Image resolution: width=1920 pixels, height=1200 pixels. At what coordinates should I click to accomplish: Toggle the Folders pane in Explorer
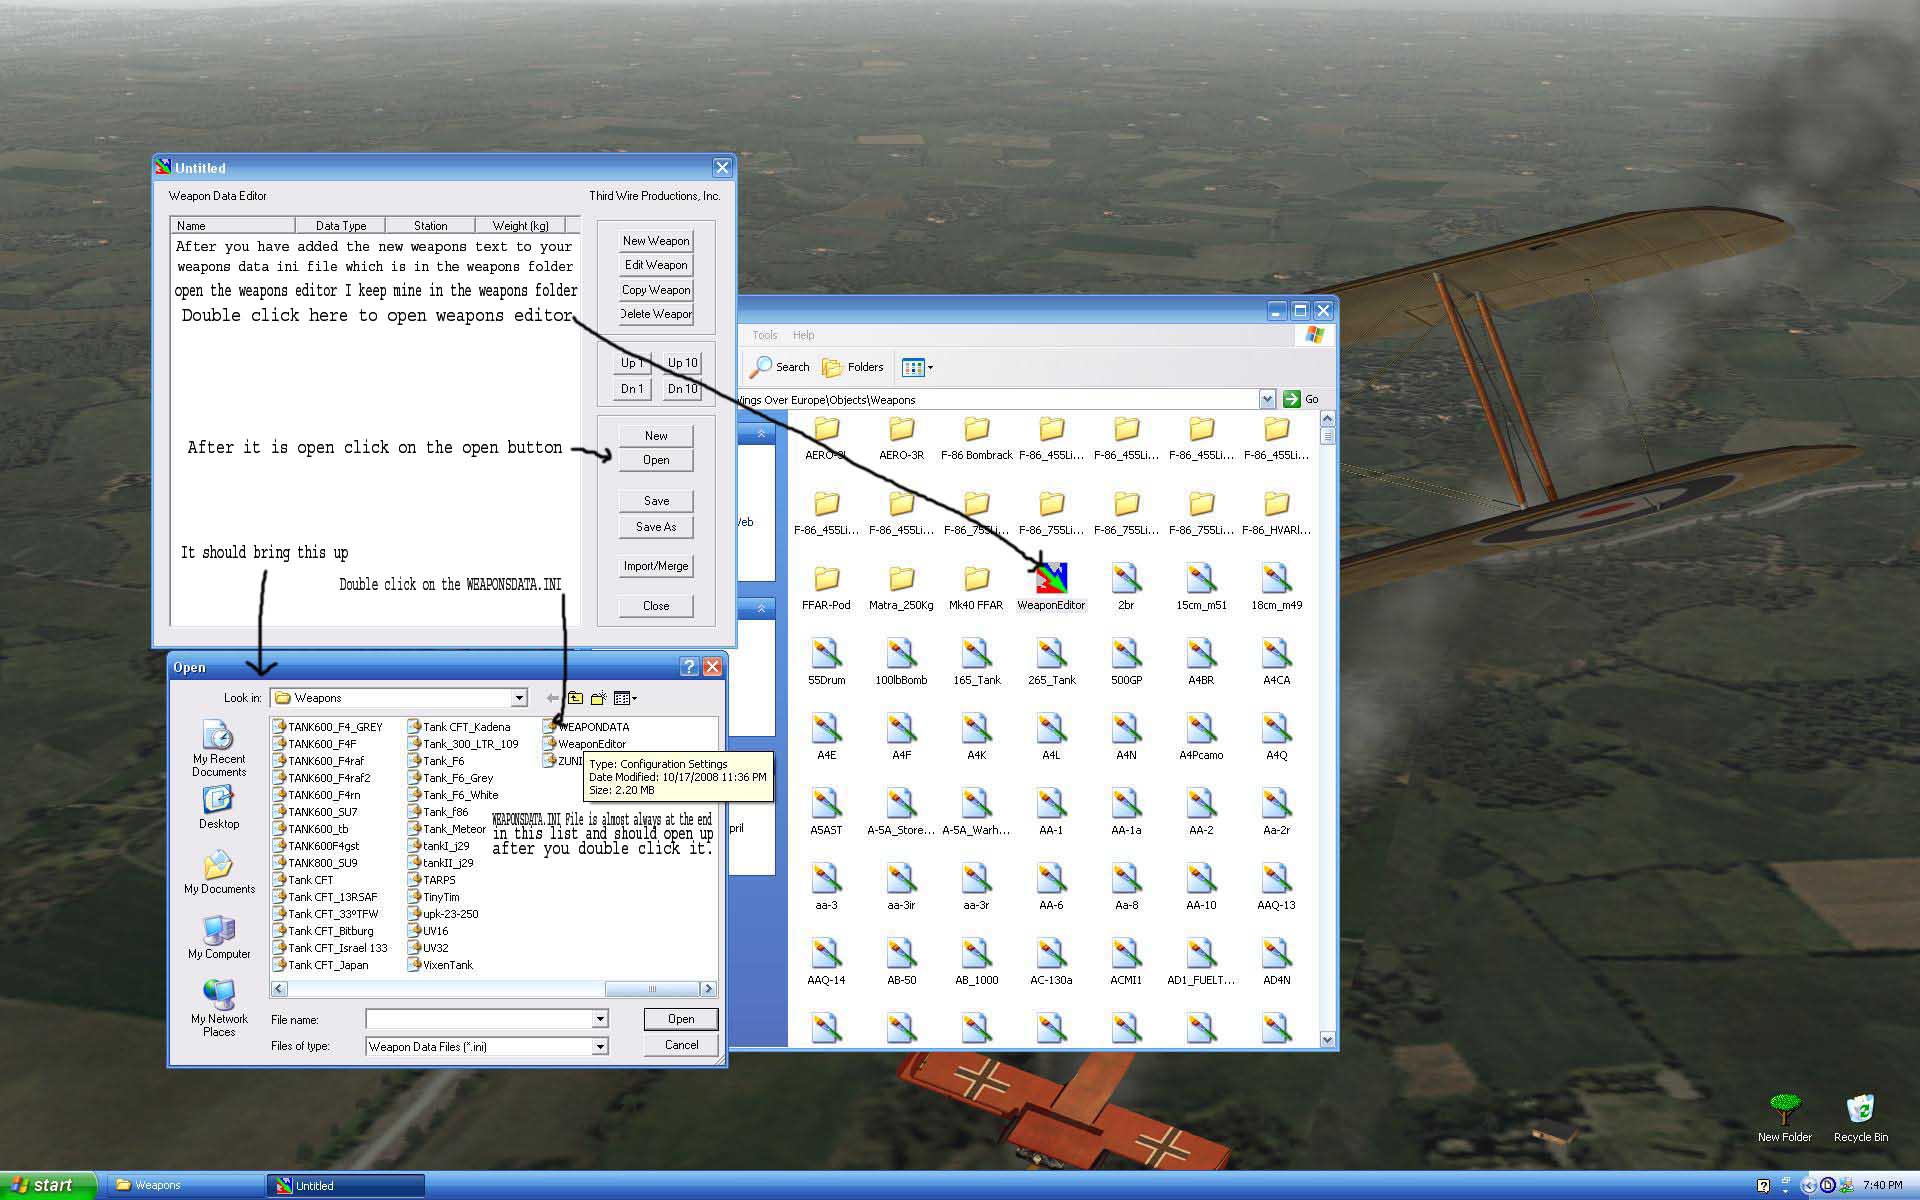coord(853,367)
